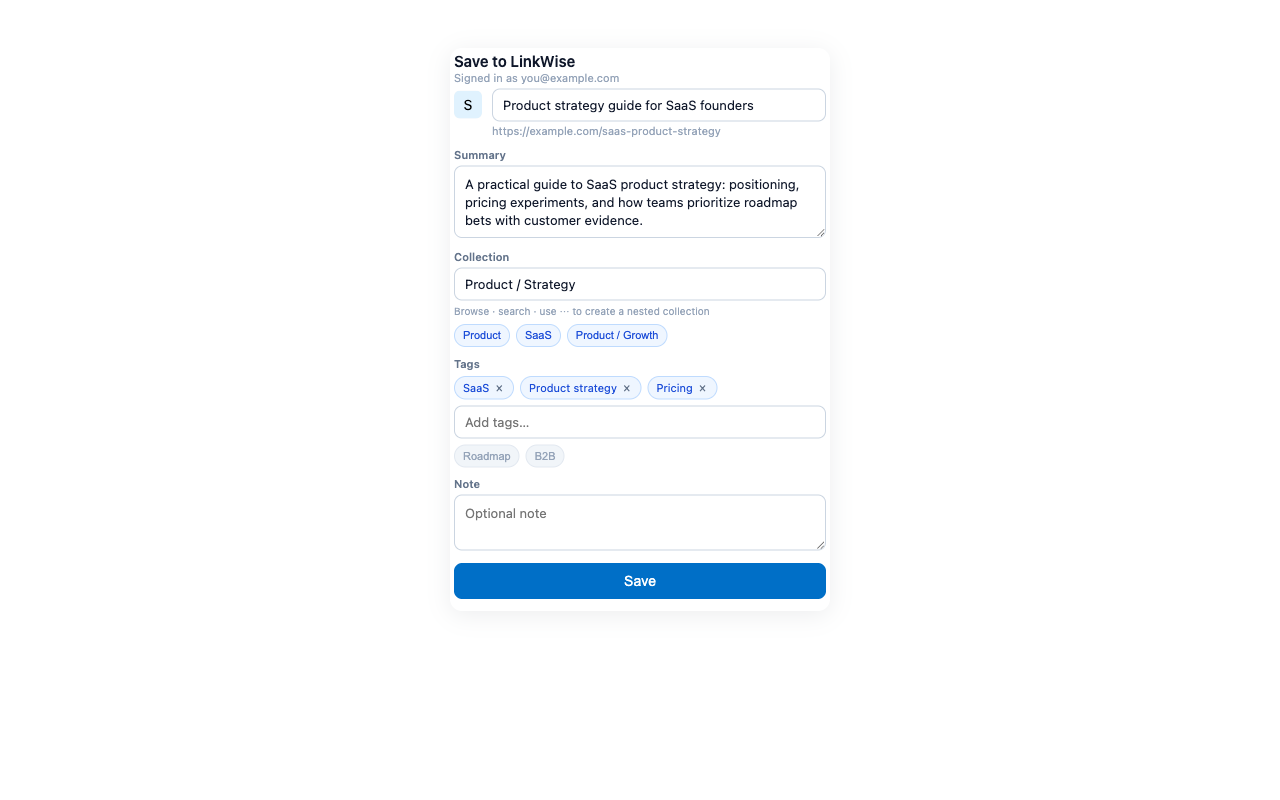Remove the Pricing tag via its x
This screenshot has height=800, width=1280.
(702, 389)
